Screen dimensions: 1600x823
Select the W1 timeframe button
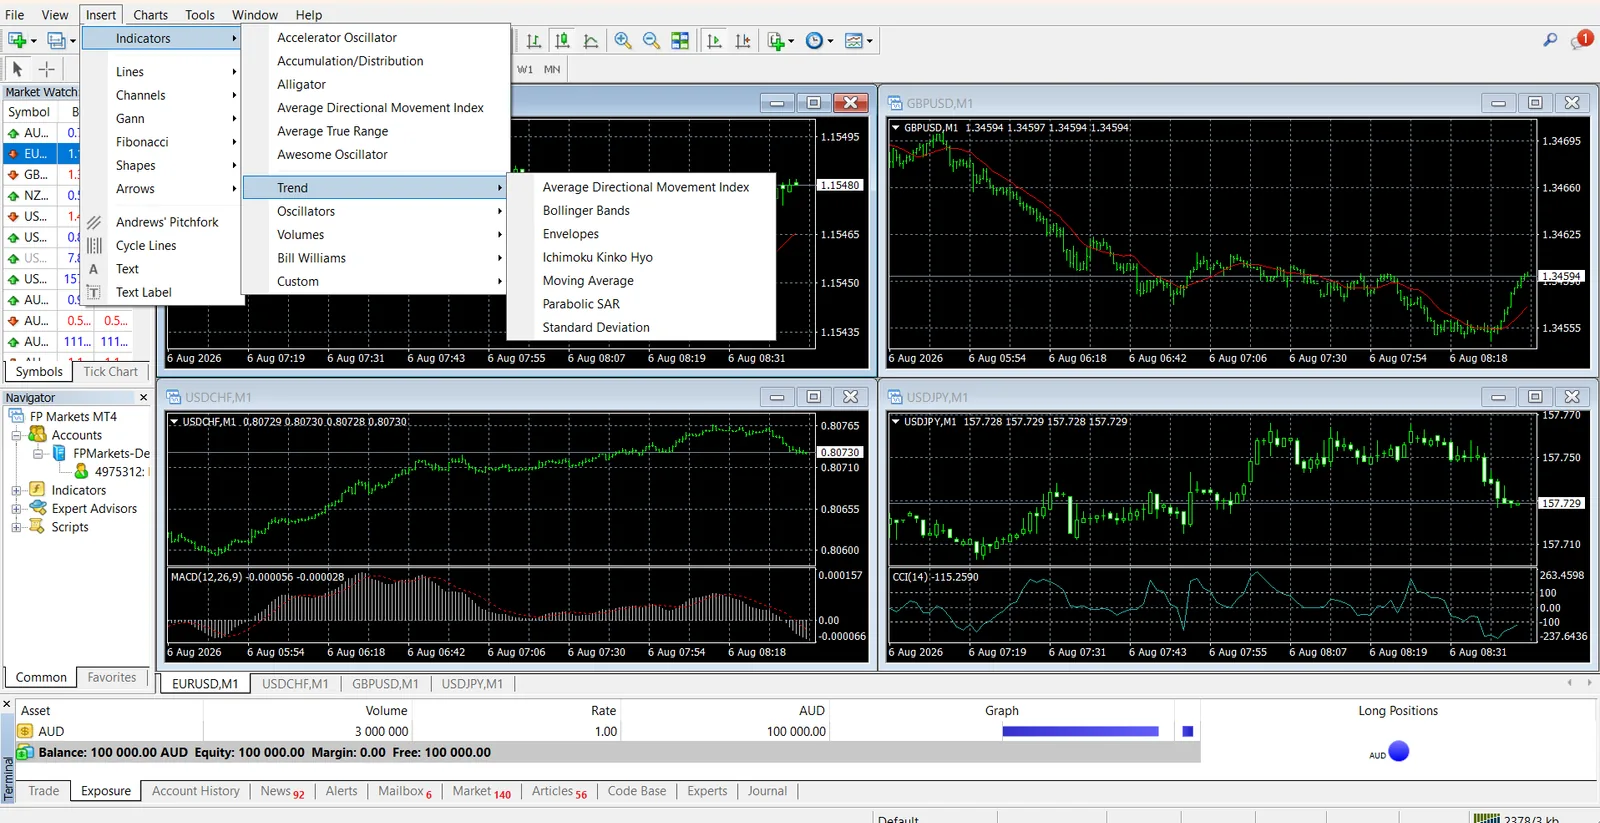(525, 69)
